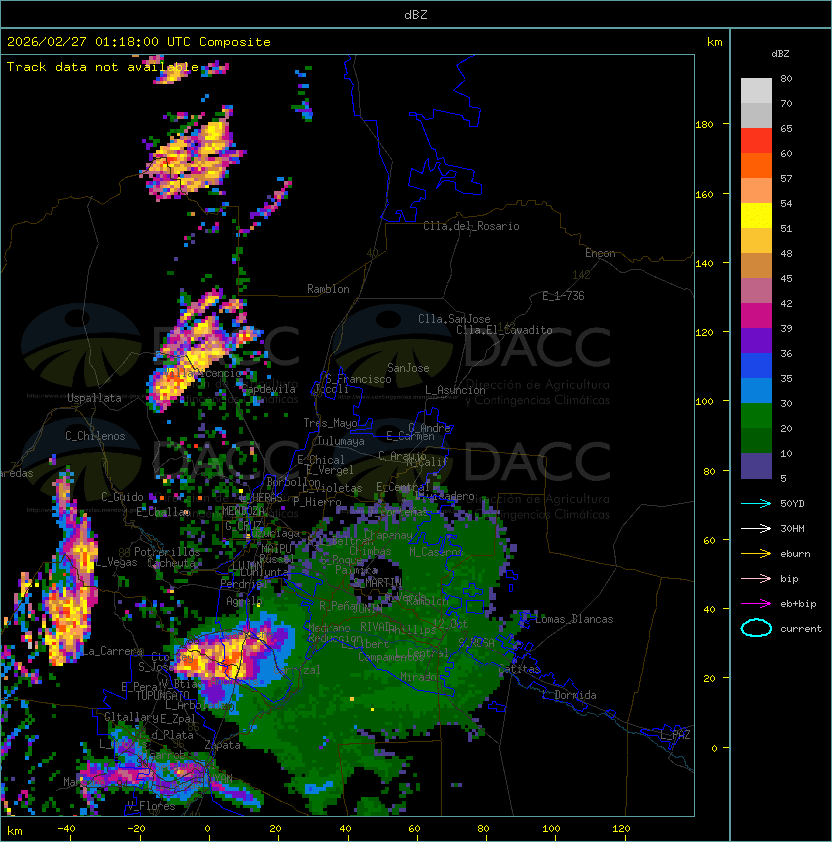
Task: Select the purple swatch between 39 and 36
Action: click(756, 340)
